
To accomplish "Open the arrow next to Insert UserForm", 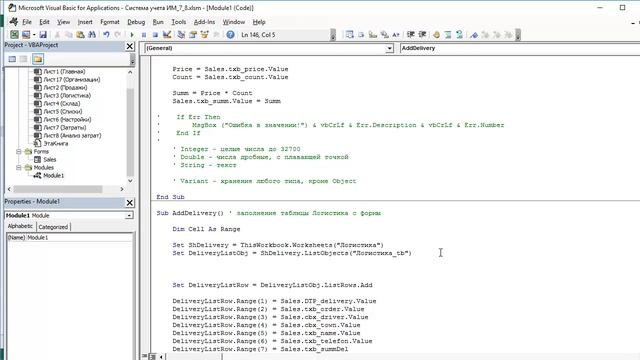I will click(34, 35).
